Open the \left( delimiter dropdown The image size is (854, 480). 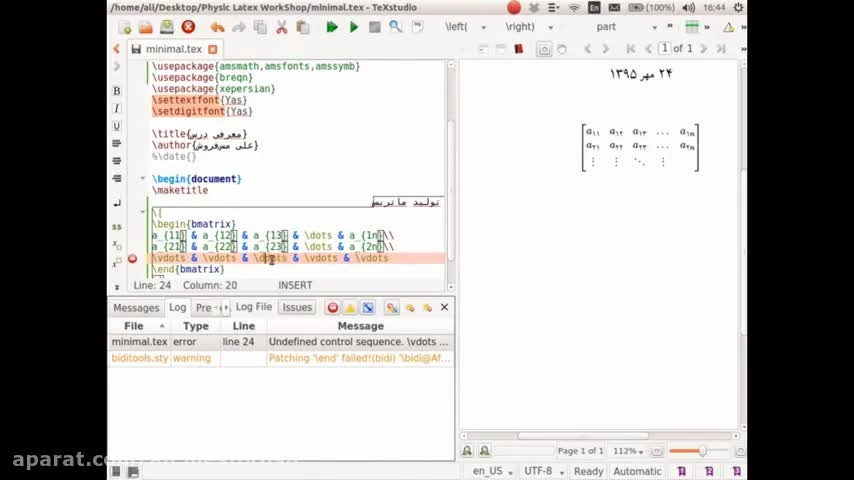(x=466, y=27)
